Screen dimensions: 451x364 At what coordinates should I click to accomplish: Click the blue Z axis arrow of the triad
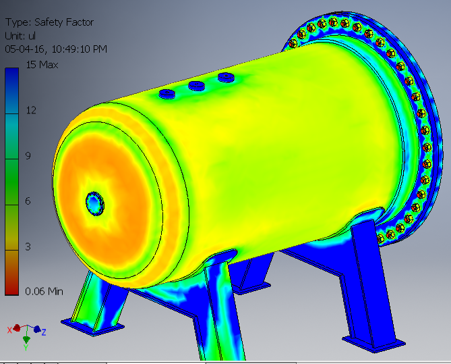point(37,329)
